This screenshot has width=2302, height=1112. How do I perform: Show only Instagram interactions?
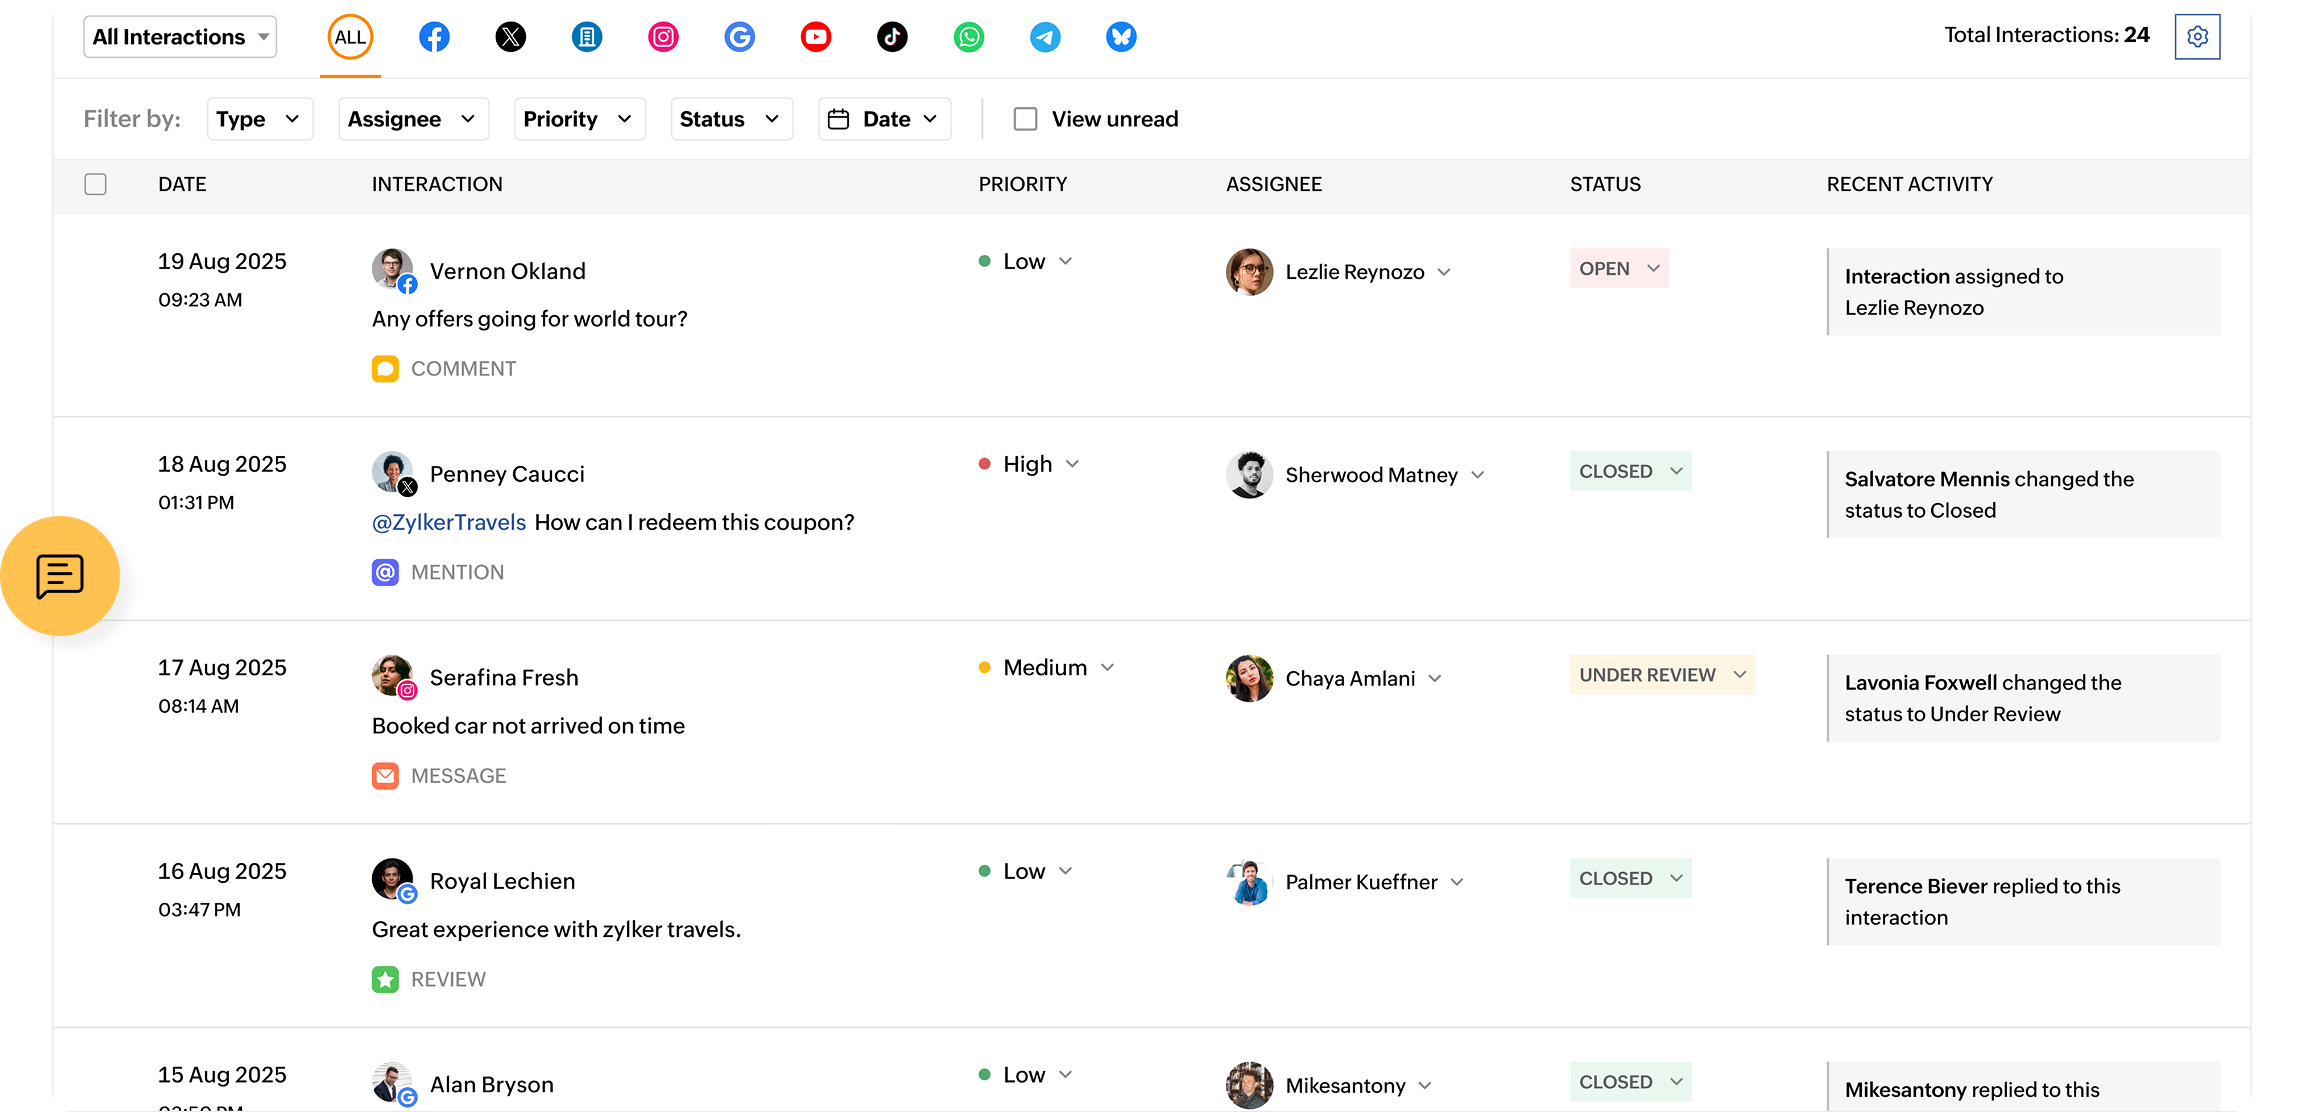click(x=663, y=37)
